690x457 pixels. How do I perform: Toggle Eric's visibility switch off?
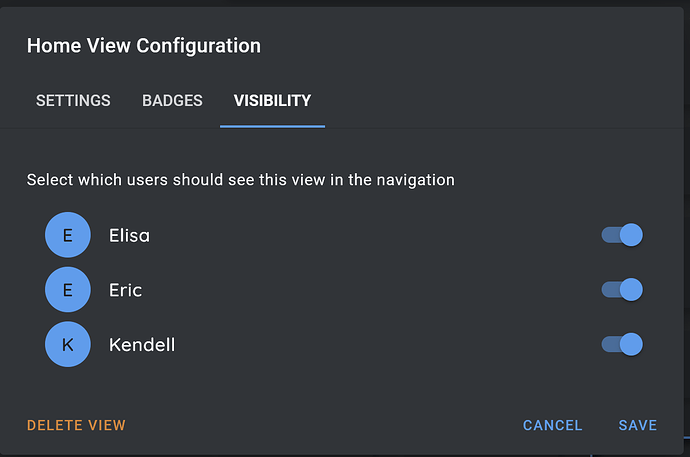tap(622, 290)
